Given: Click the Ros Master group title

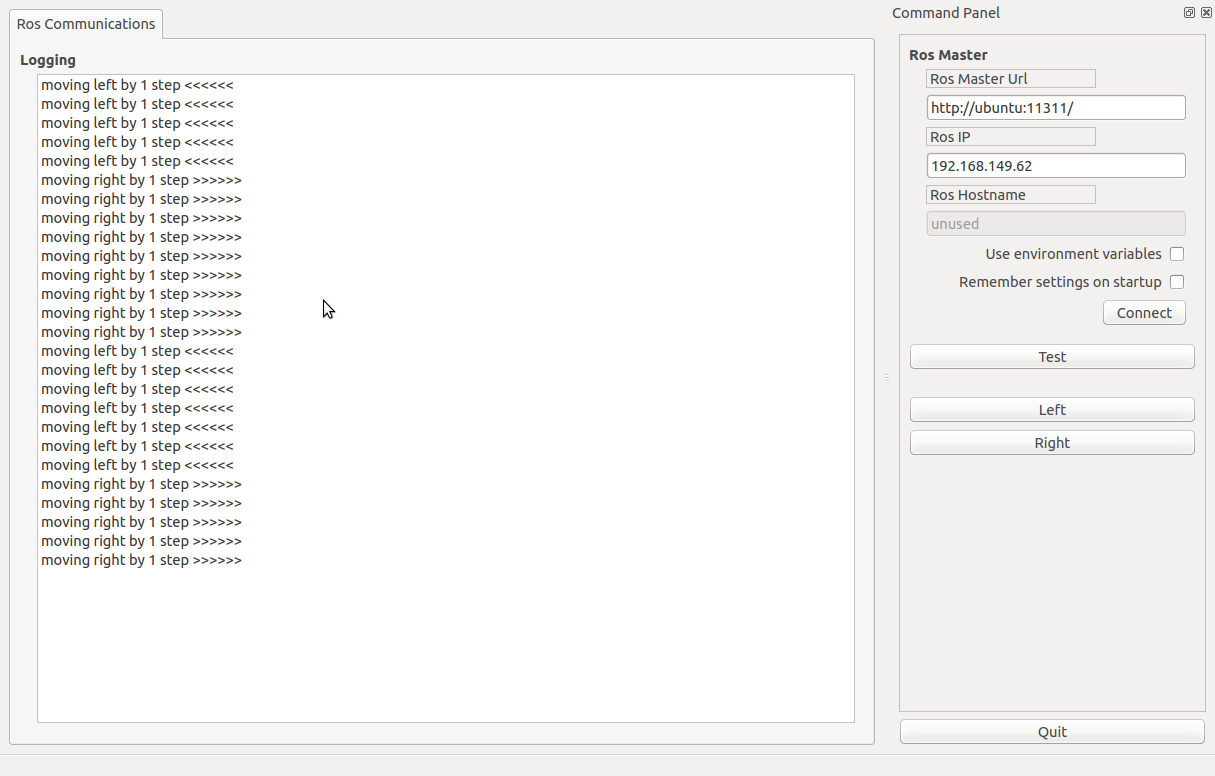Looking at the screenshot, I should coord(948,55).
